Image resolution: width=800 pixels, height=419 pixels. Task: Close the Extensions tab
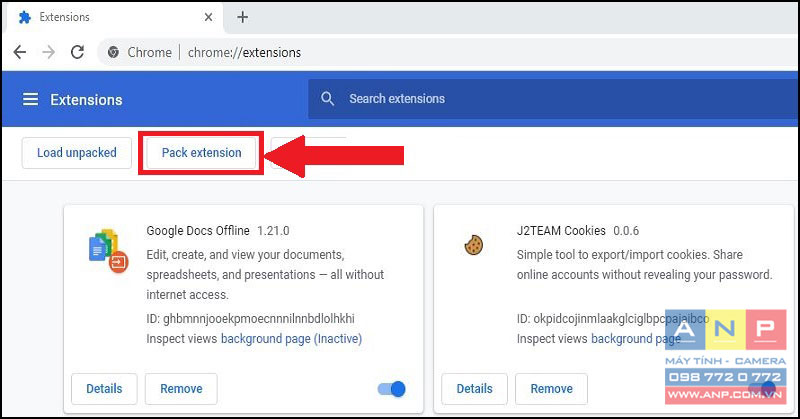click(208, 17)
